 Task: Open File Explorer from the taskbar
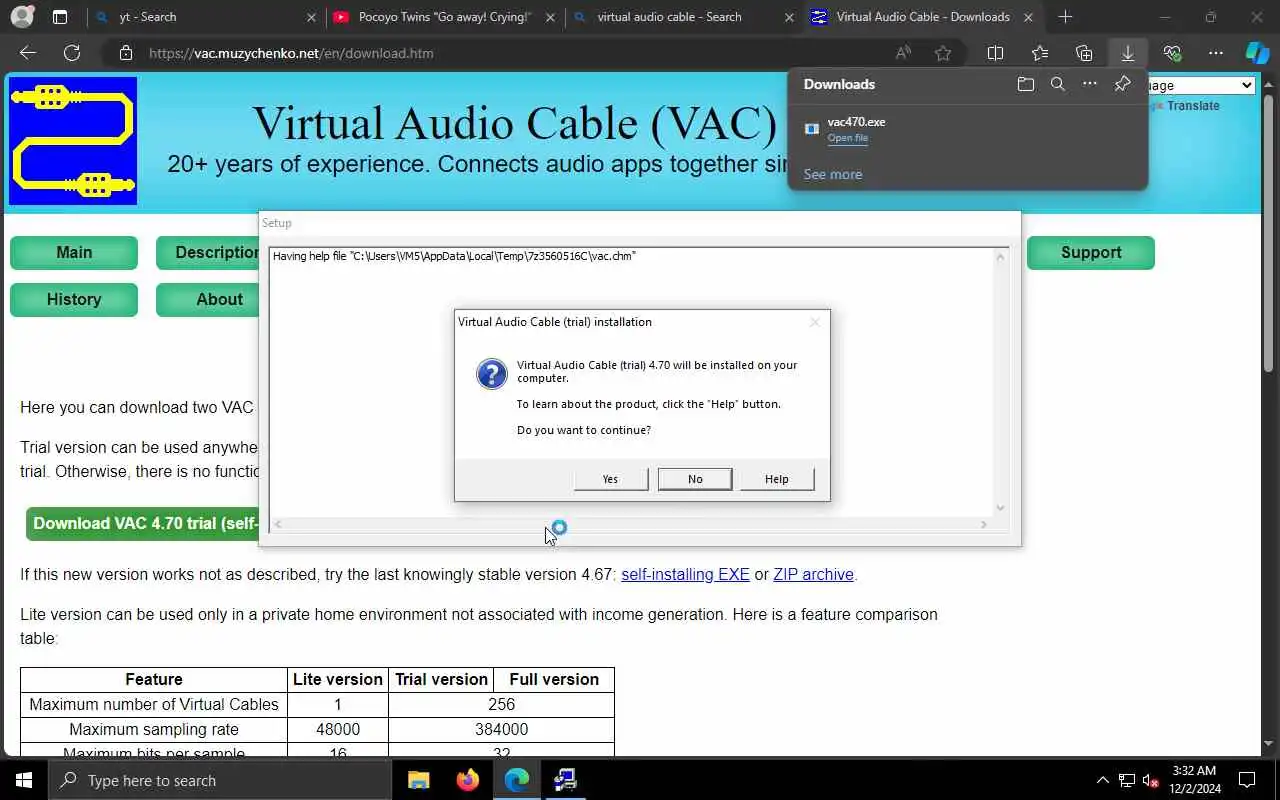[x=419, y=780]
